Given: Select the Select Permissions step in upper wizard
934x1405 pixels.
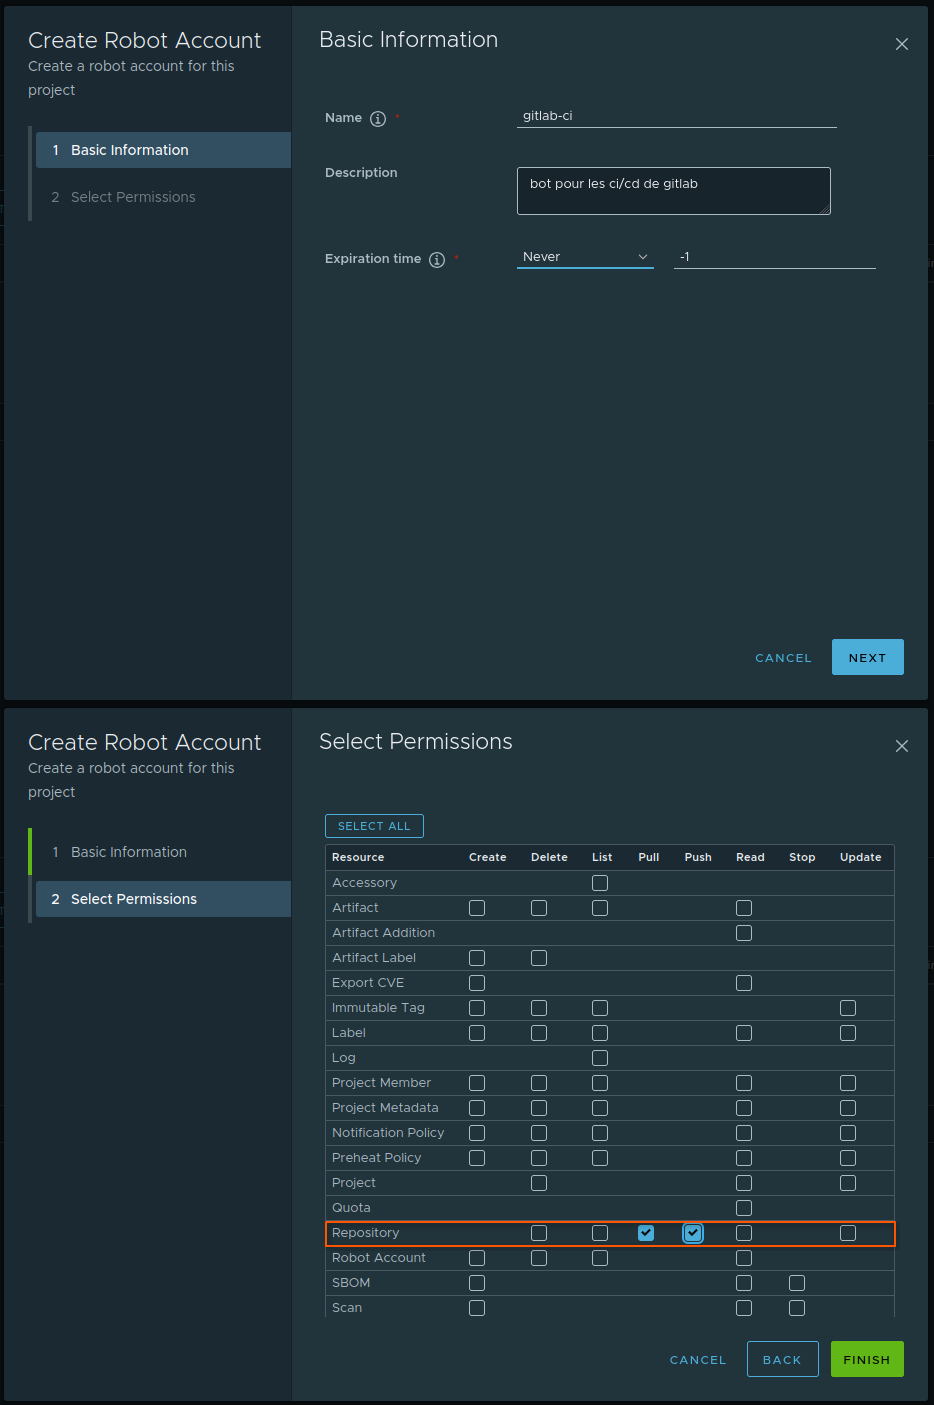Looking at the screenshot, I should tap(164, 197).
